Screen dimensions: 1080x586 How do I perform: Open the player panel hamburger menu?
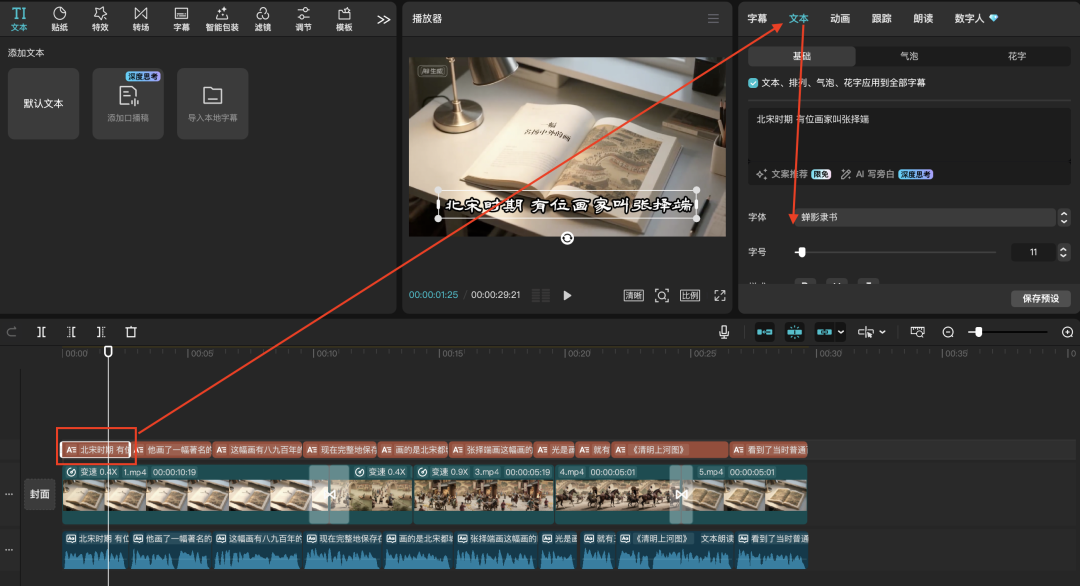point(713,19)
